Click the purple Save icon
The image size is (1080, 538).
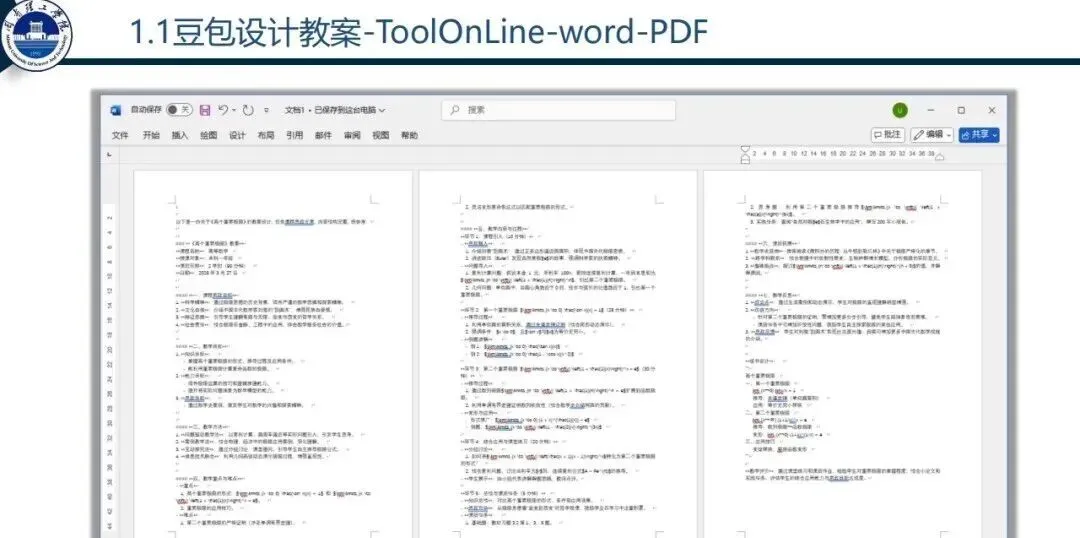point(205,110)
